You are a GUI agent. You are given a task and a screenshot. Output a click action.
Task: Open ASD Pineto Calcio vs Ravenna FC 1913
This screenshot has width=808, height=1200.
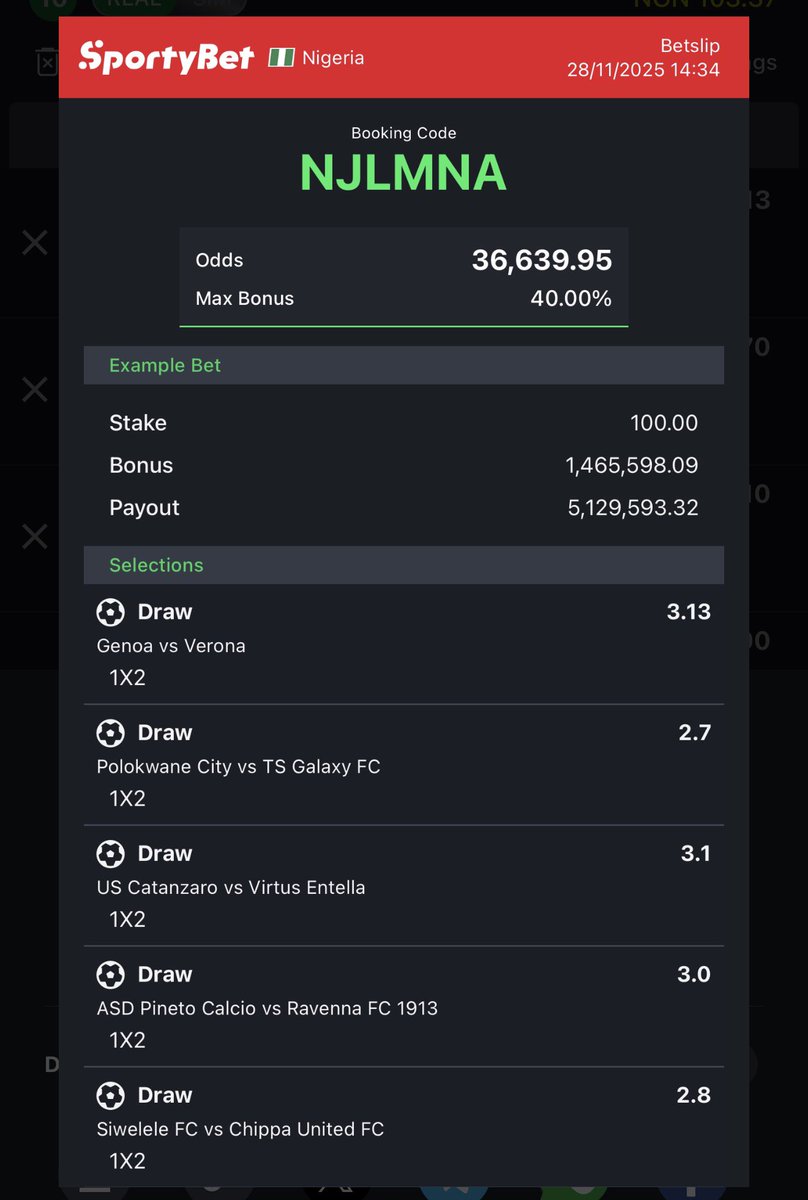[x=267, y=1009]
